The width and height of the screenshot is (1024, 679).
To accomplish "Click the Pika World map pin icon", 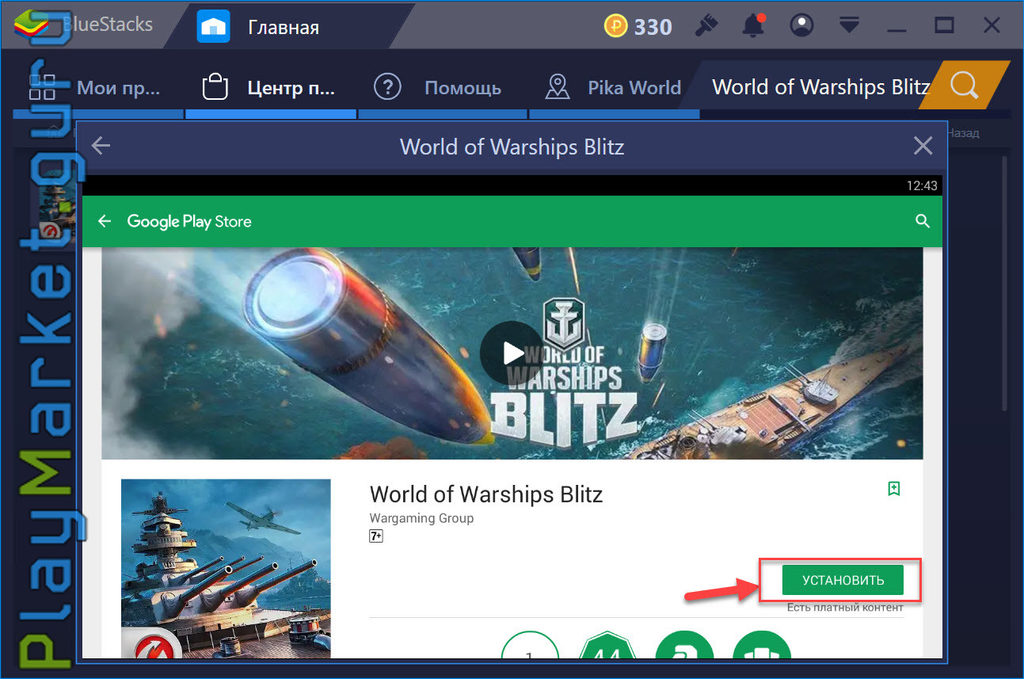I will point(557,86).
